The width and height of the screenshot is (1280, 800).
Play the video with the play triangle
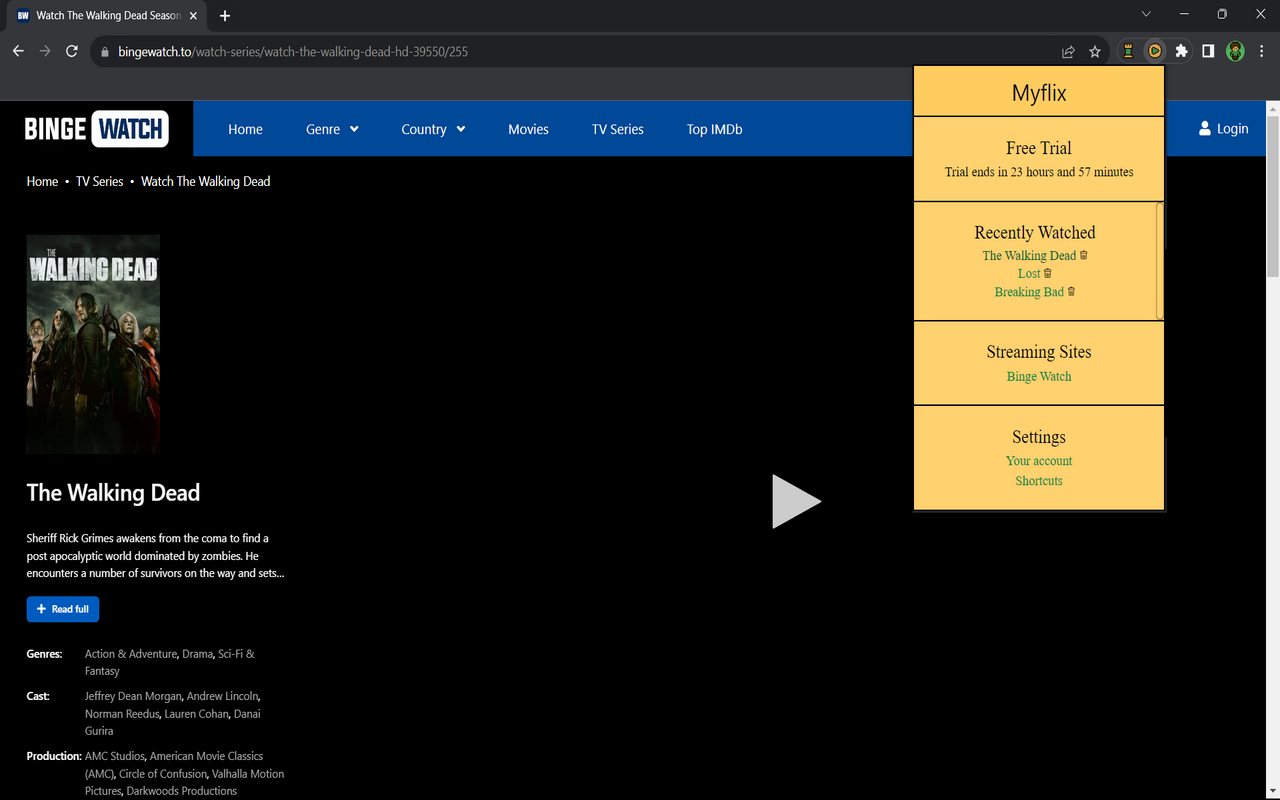point(796,501)
